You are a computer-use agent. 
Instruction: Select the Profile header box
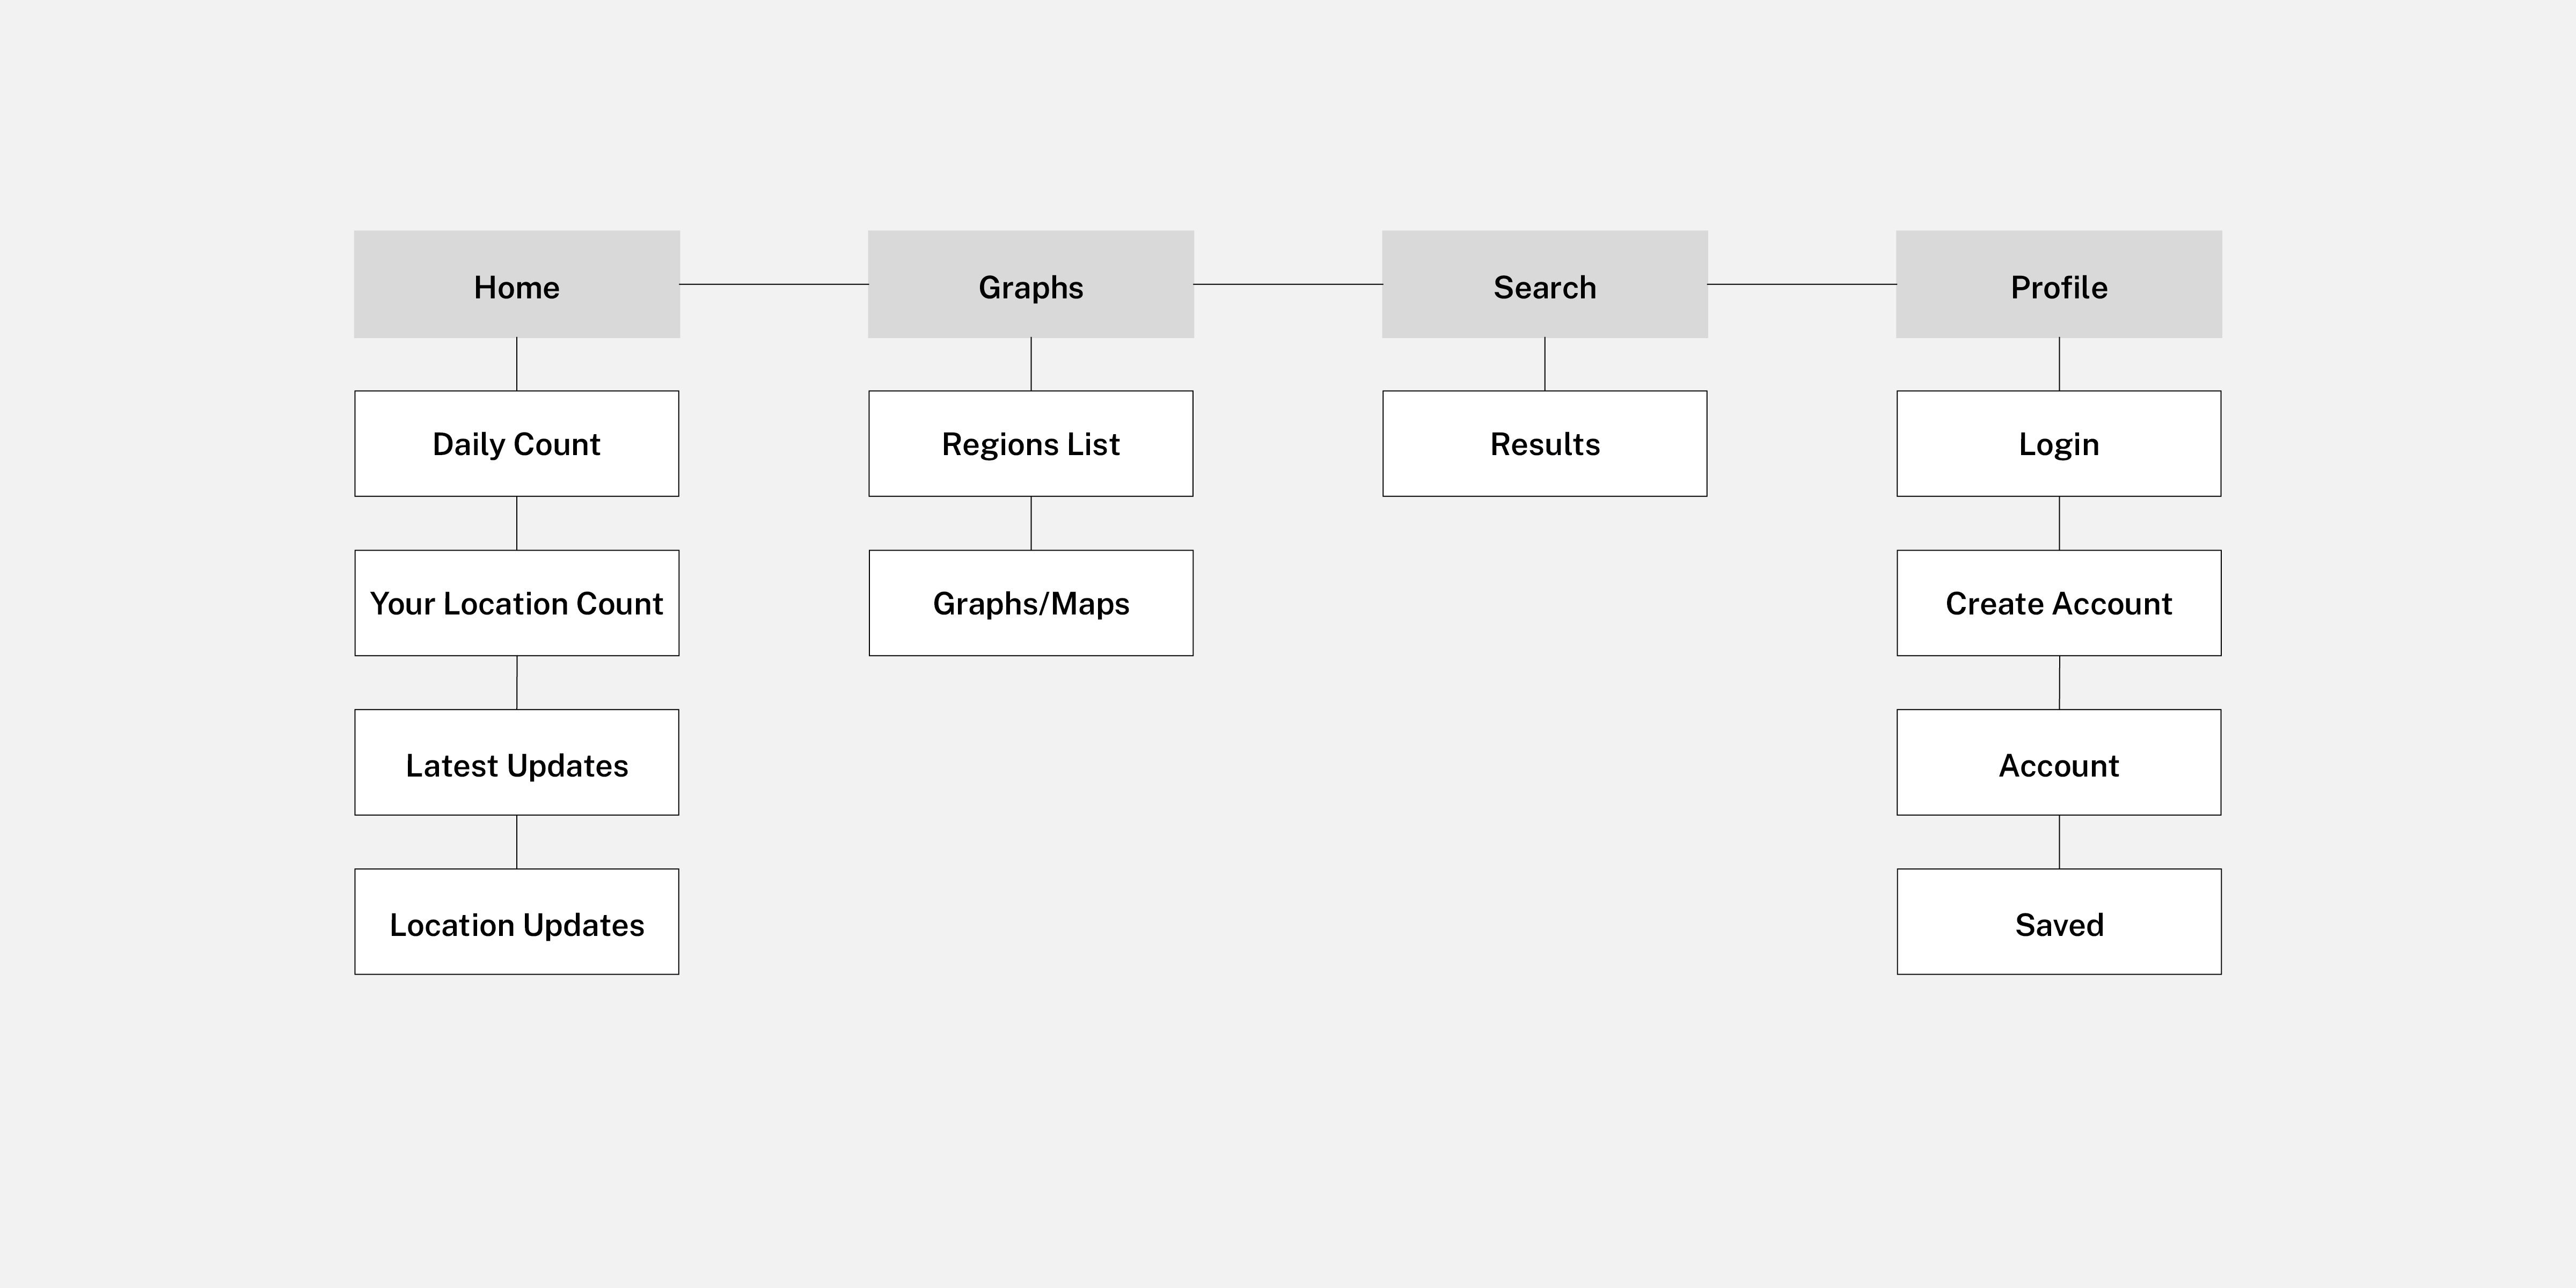point(2059,284)
